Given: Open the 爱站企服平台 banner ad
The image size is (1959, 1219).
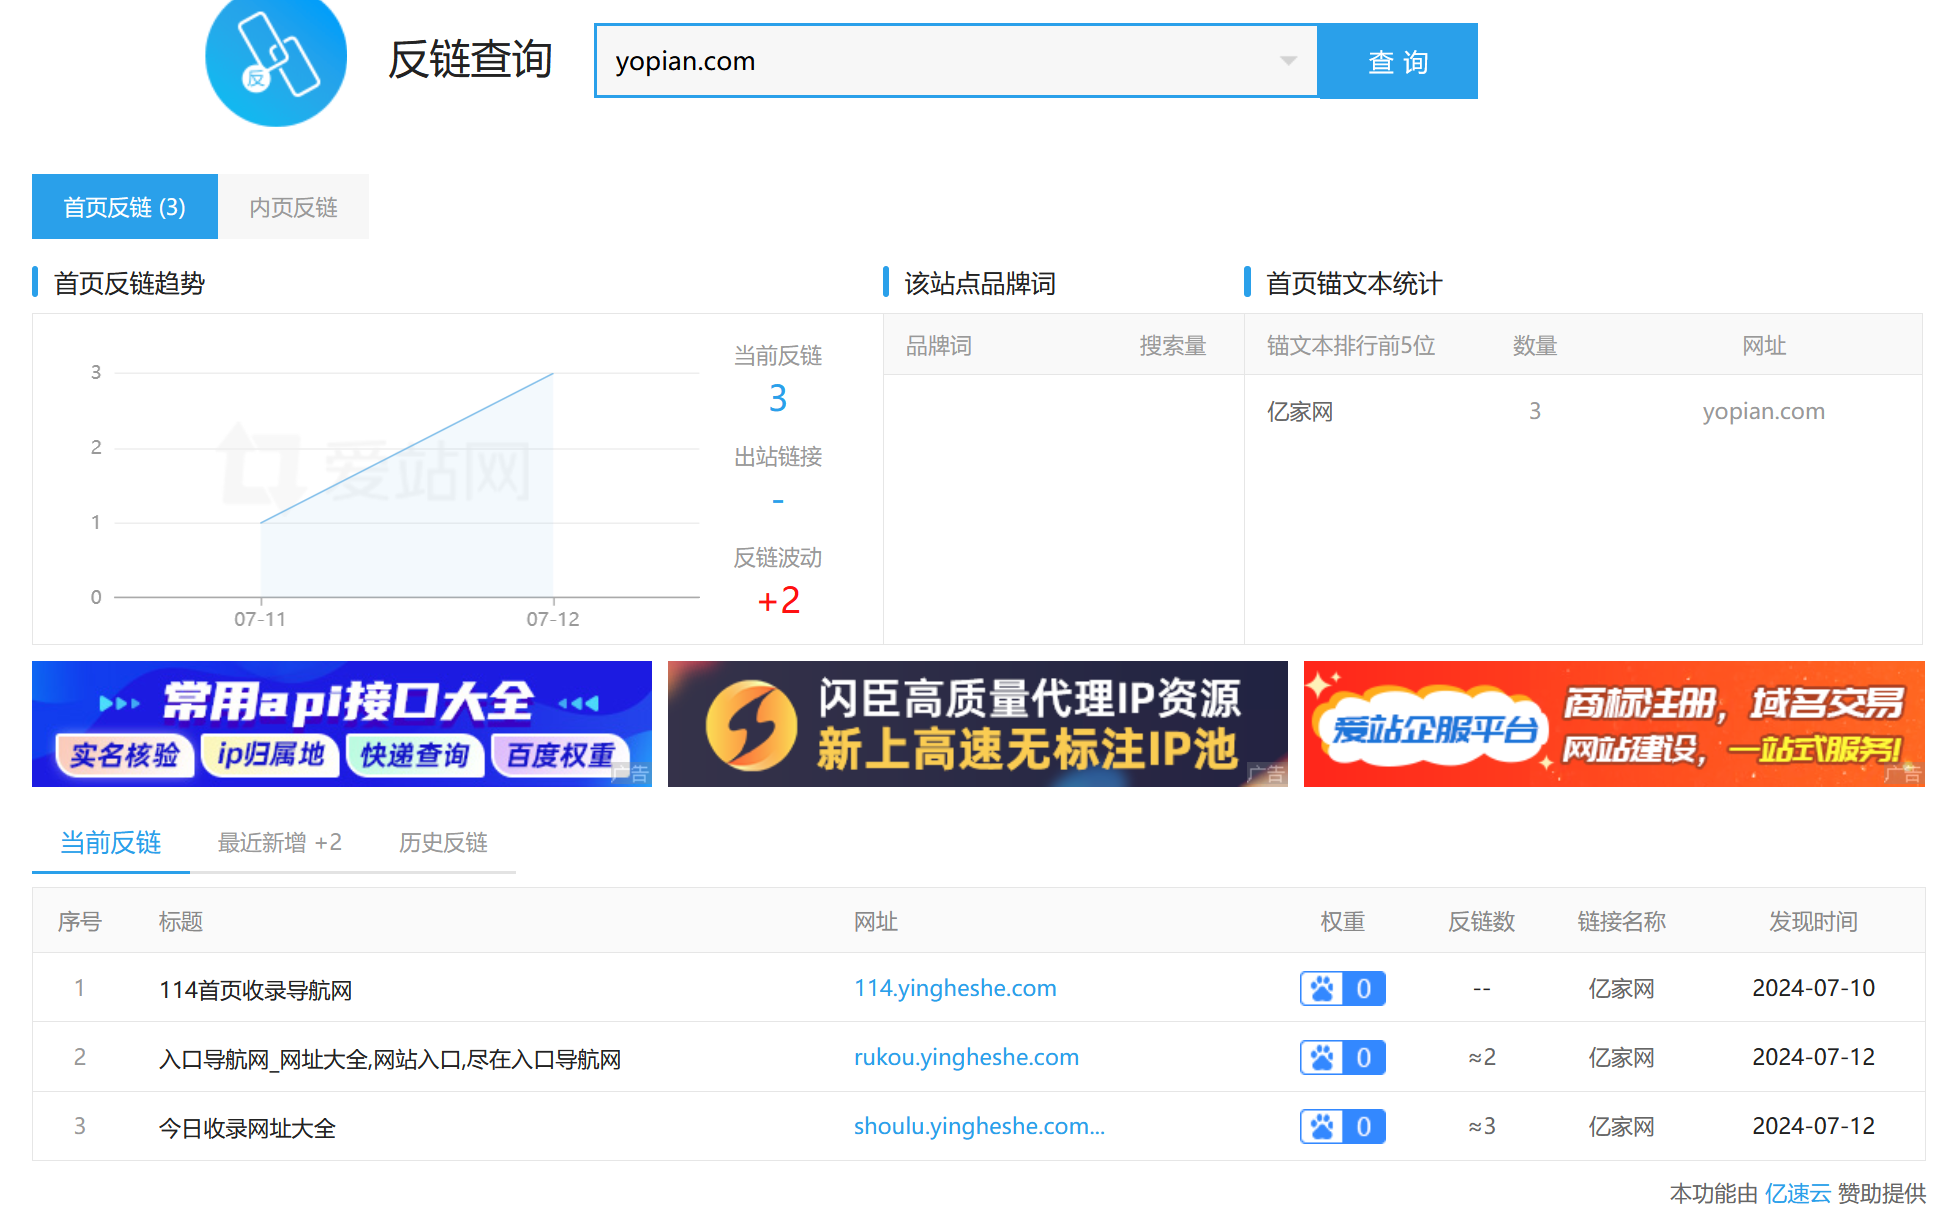Looking at the screenshot, I should [1614, 724].
